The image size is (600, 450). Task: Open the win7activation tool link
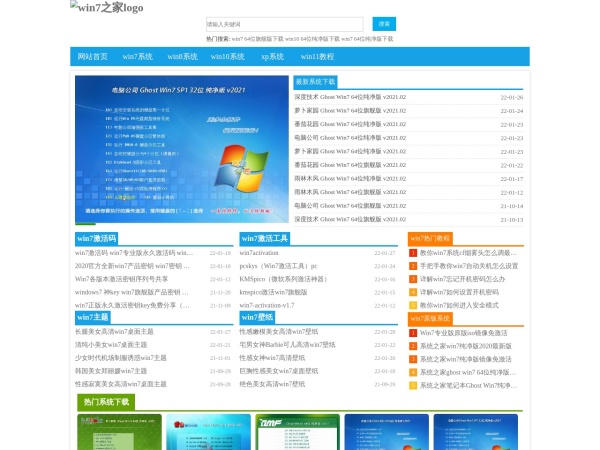pos(259,253)
